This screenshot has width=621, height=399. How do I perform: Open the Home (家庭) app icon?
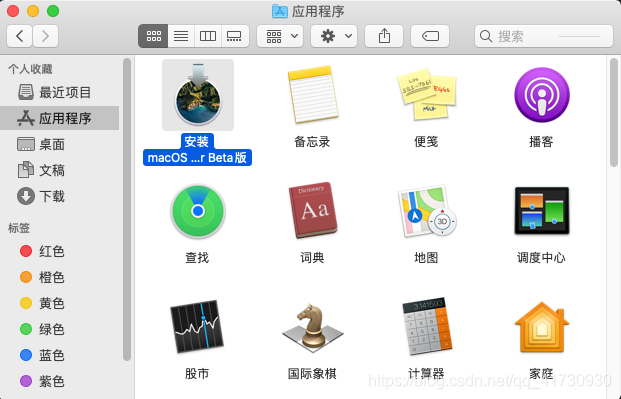click(541, 327)
